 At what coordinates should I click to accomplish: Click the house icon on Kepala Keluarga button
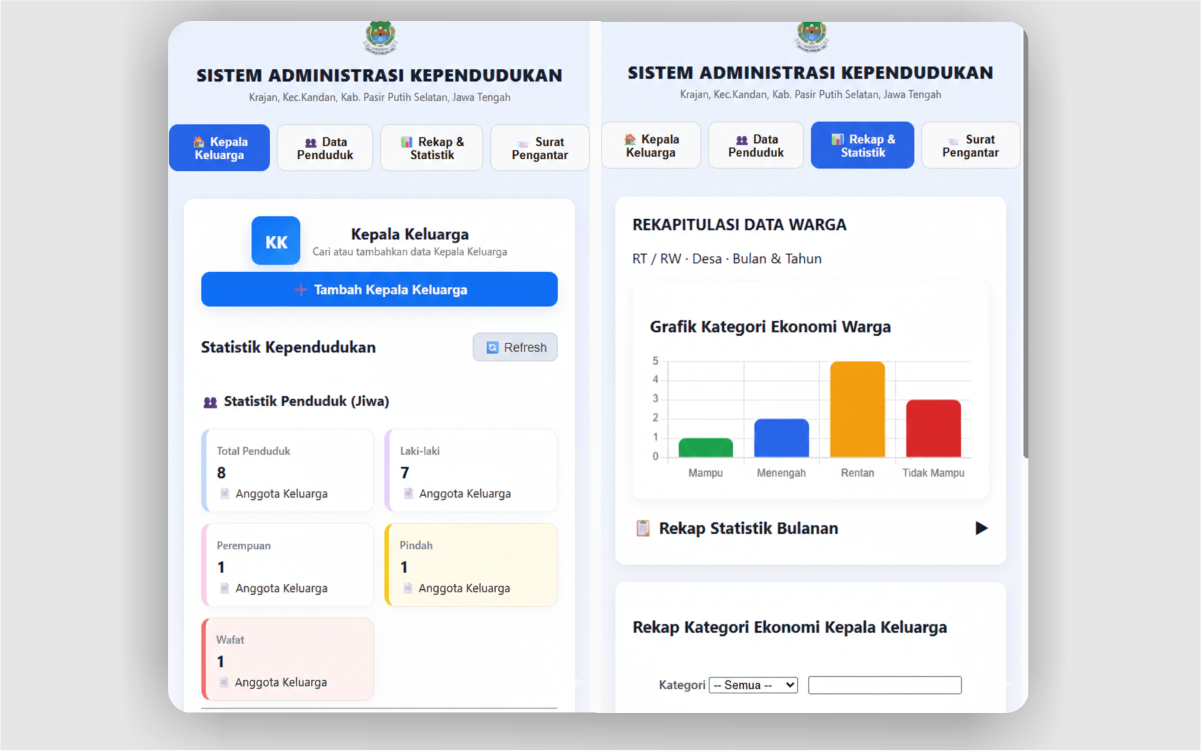200,142
